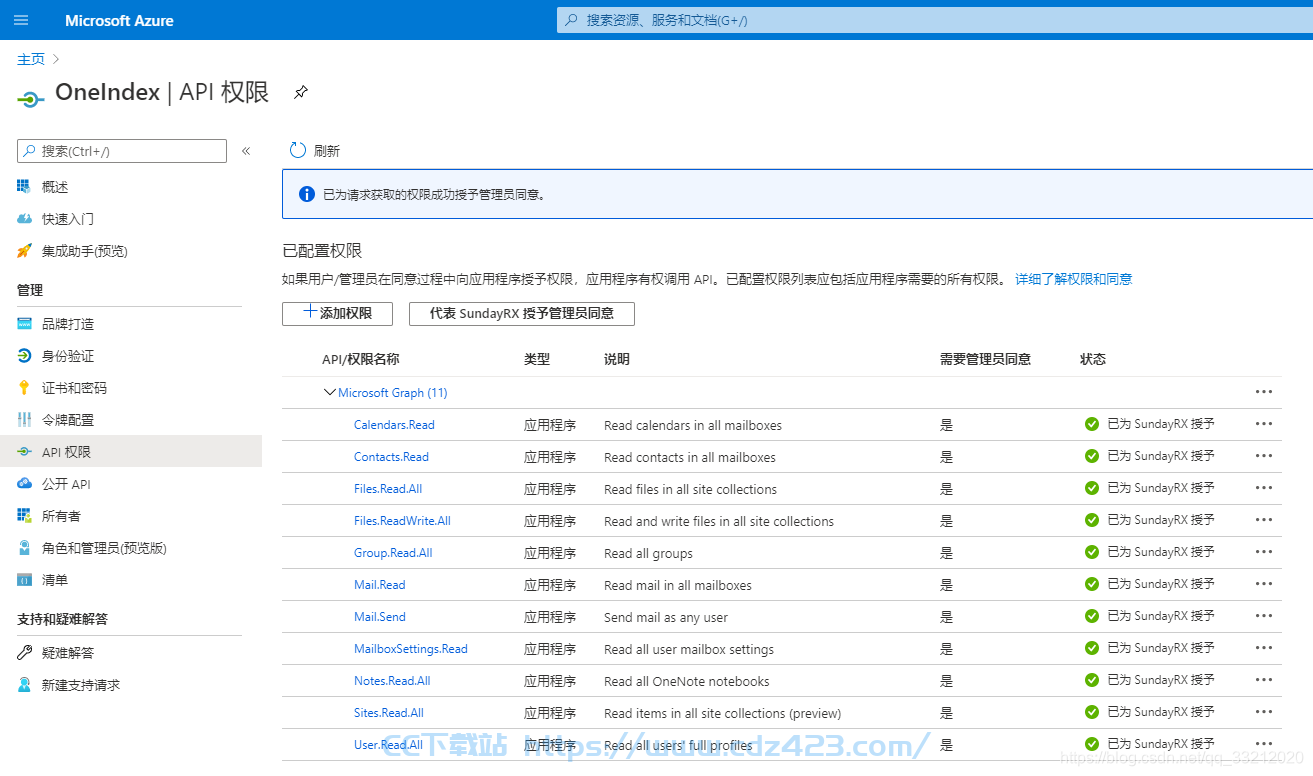Viewport: 1313px width, 776px height.
Task: Open the Calendars.Read permission link
Action: (394, 425)
